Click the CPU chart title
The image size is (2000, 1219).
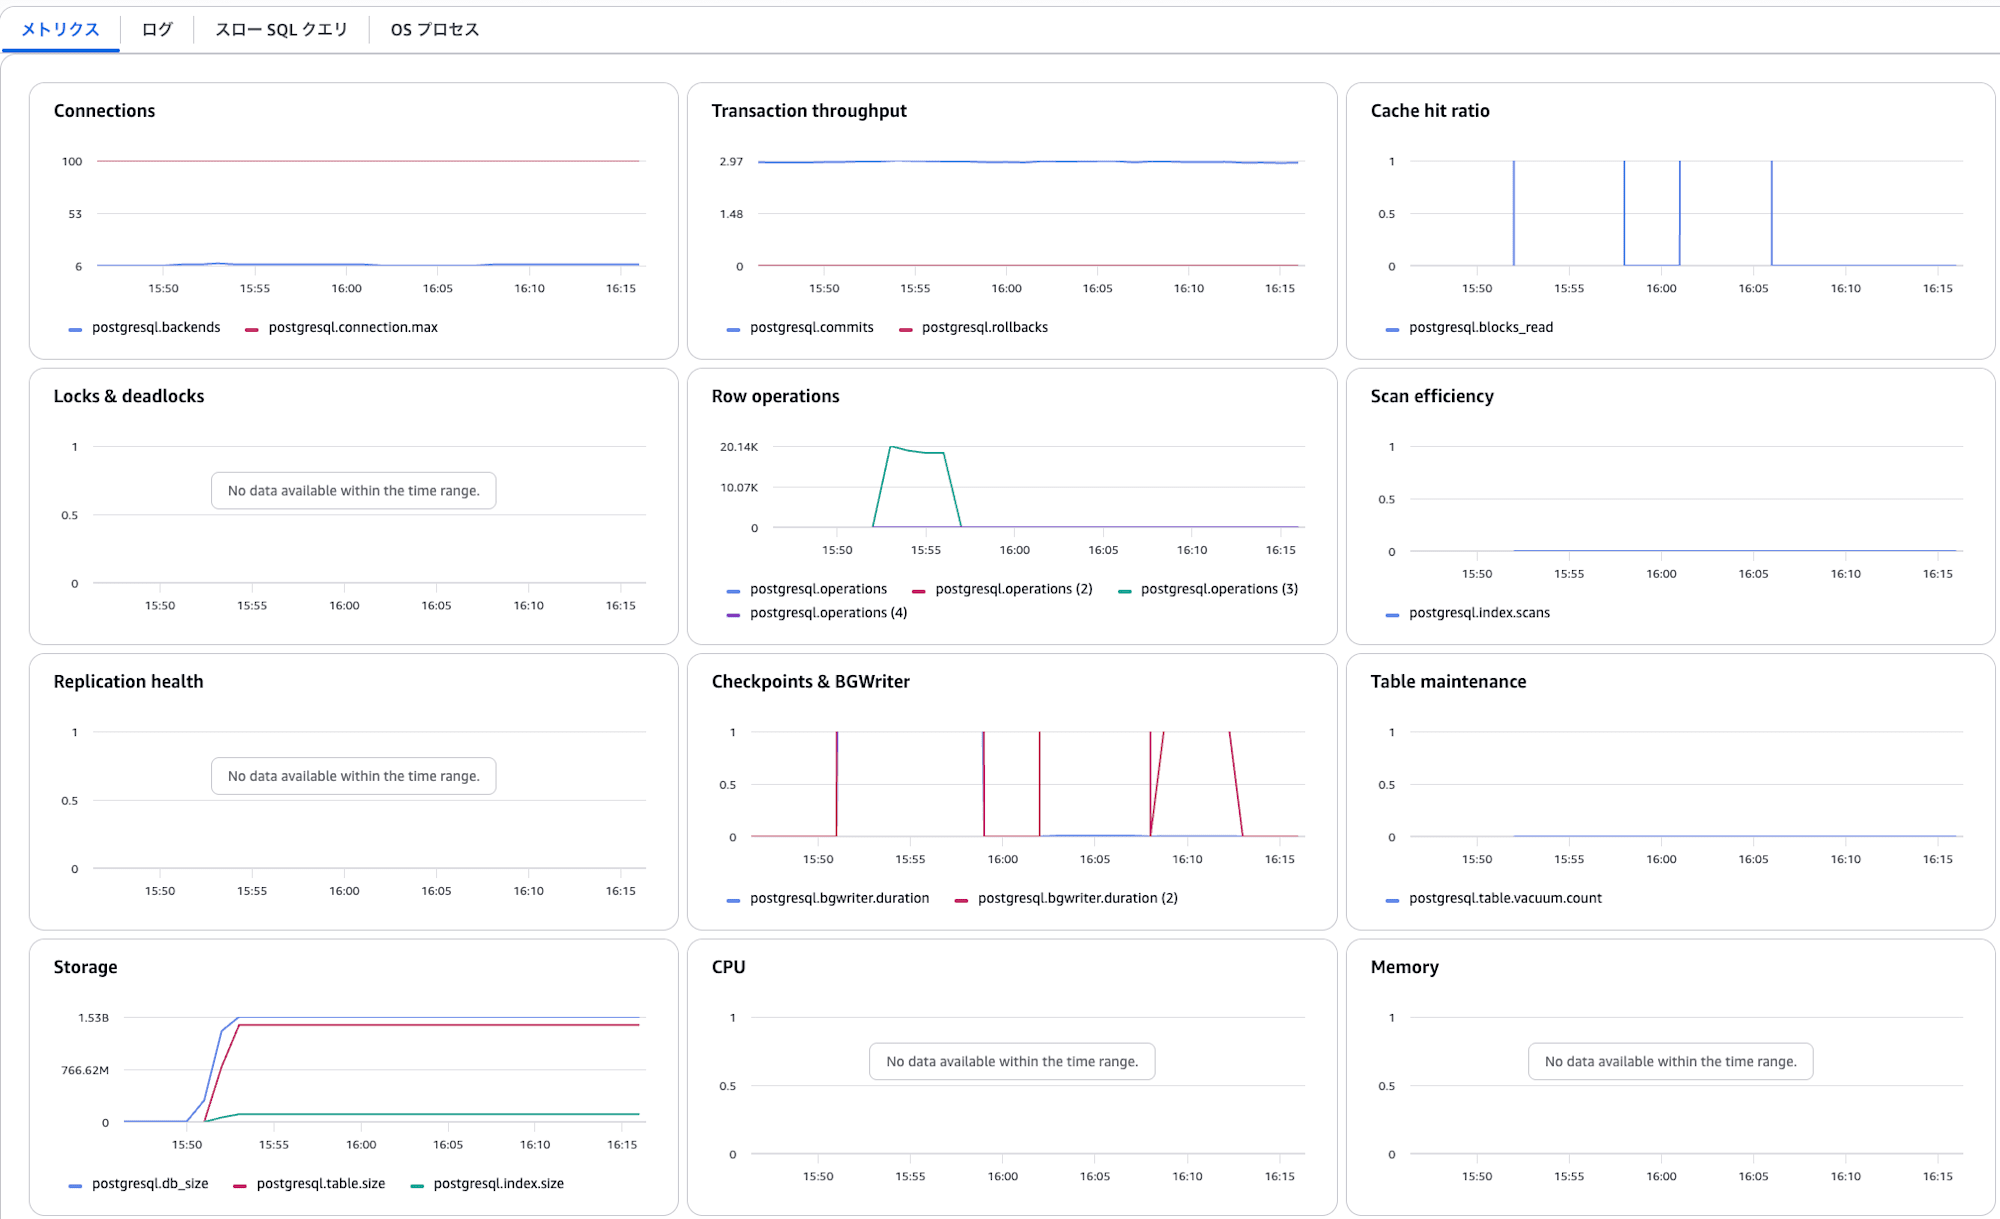coord(729,967)
